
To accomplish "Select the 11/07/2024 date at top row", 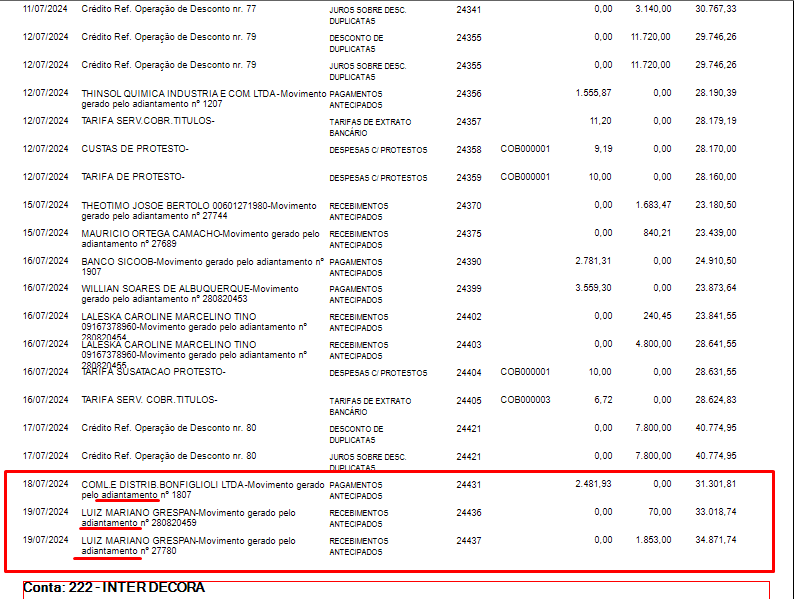I will coord(45,9).
